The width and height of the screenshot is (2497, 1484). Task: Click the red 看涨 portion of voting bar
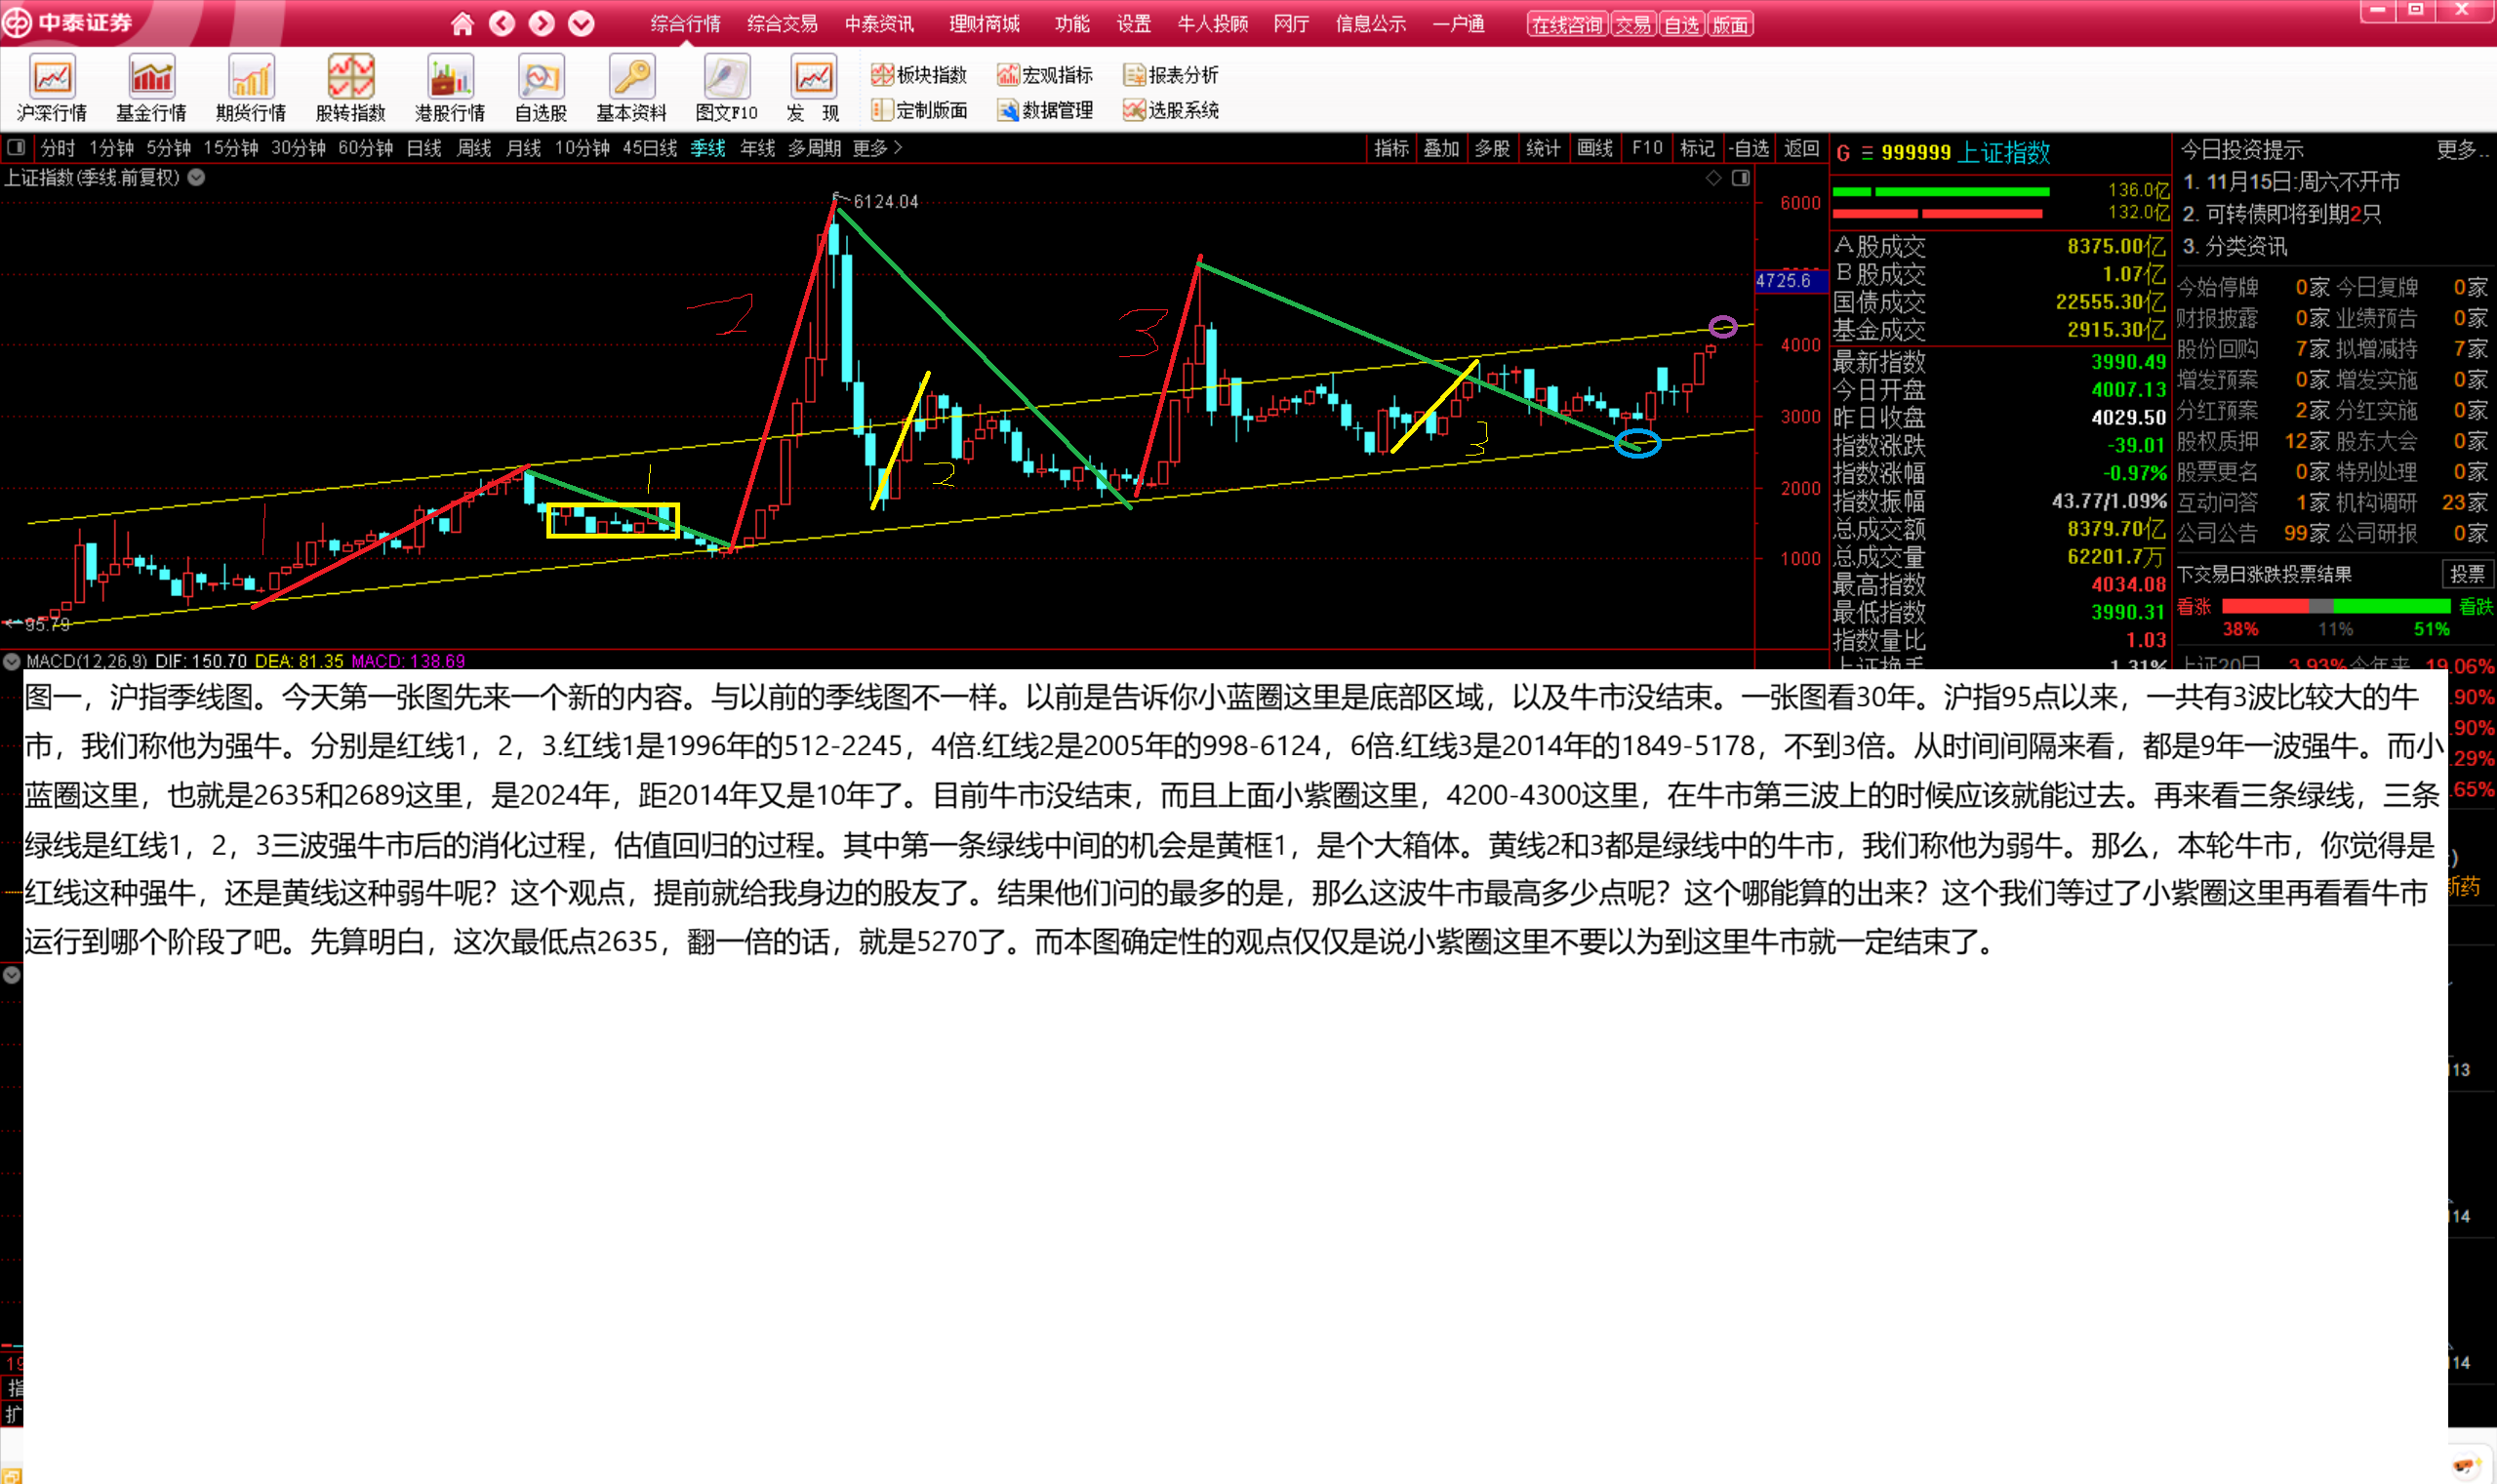tap(2264, 606)
